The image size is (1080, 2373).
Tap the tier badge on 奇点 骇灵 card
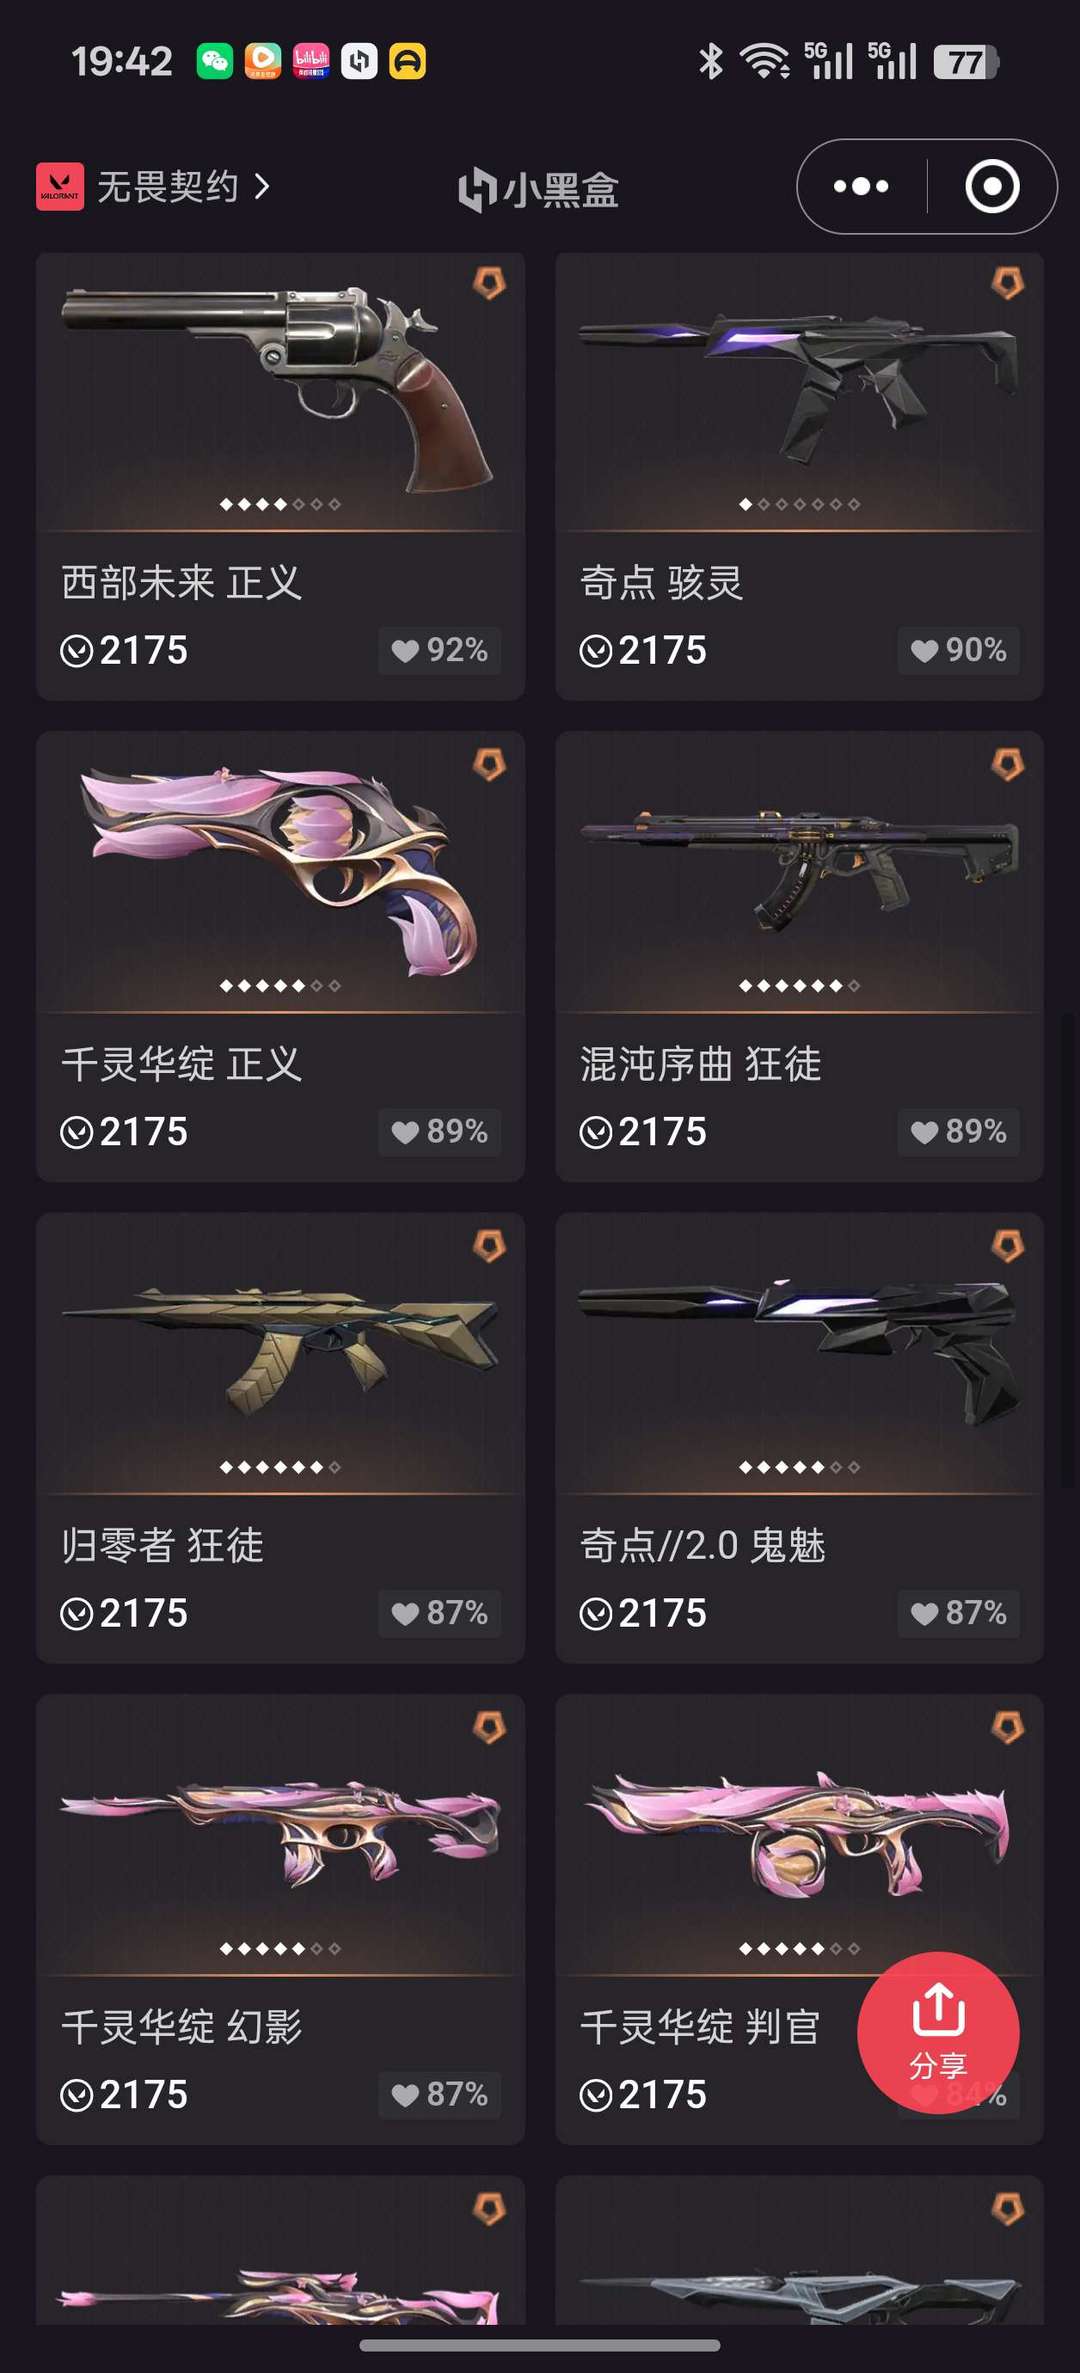(1007, 283)
